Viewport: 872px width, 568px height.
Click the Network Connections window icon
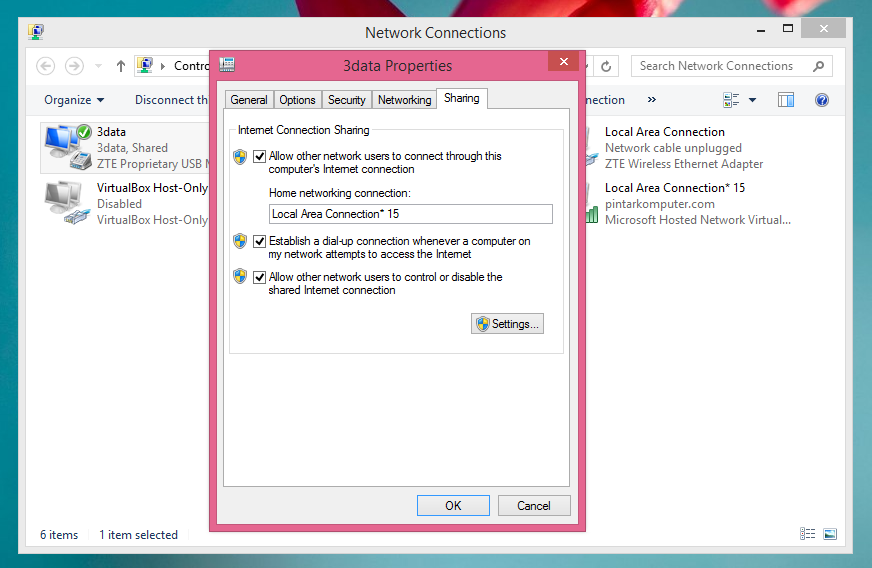(36, 32)
